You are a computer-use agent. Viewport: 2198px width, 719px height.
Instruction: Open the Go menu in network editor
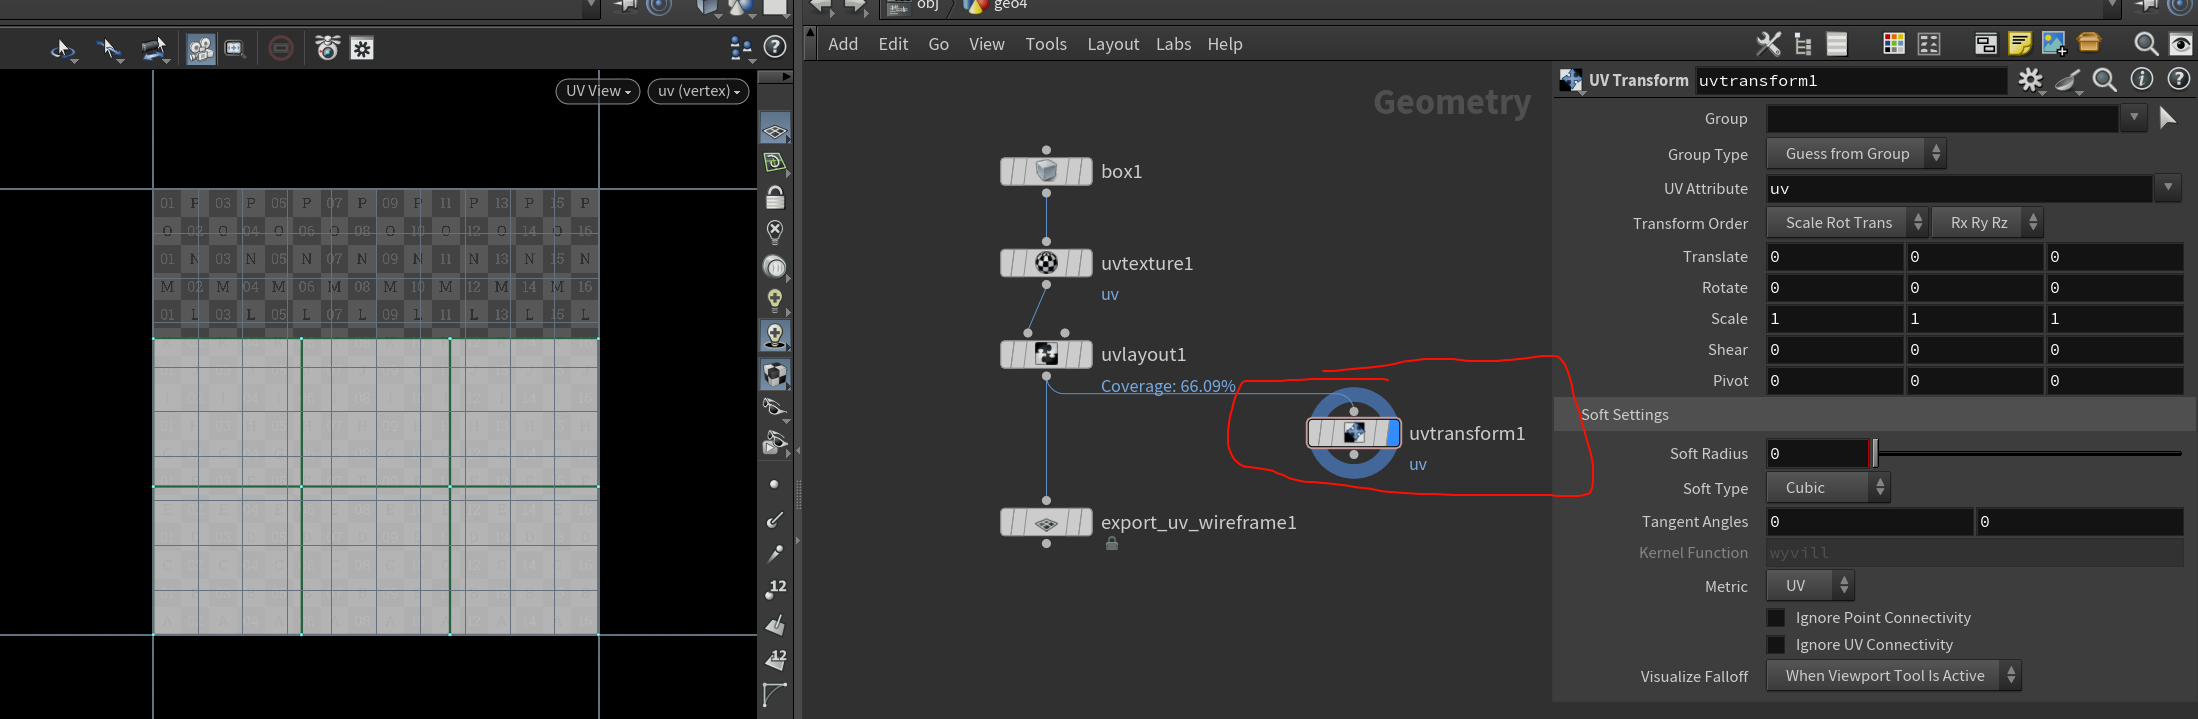click(x=938, y=44)
